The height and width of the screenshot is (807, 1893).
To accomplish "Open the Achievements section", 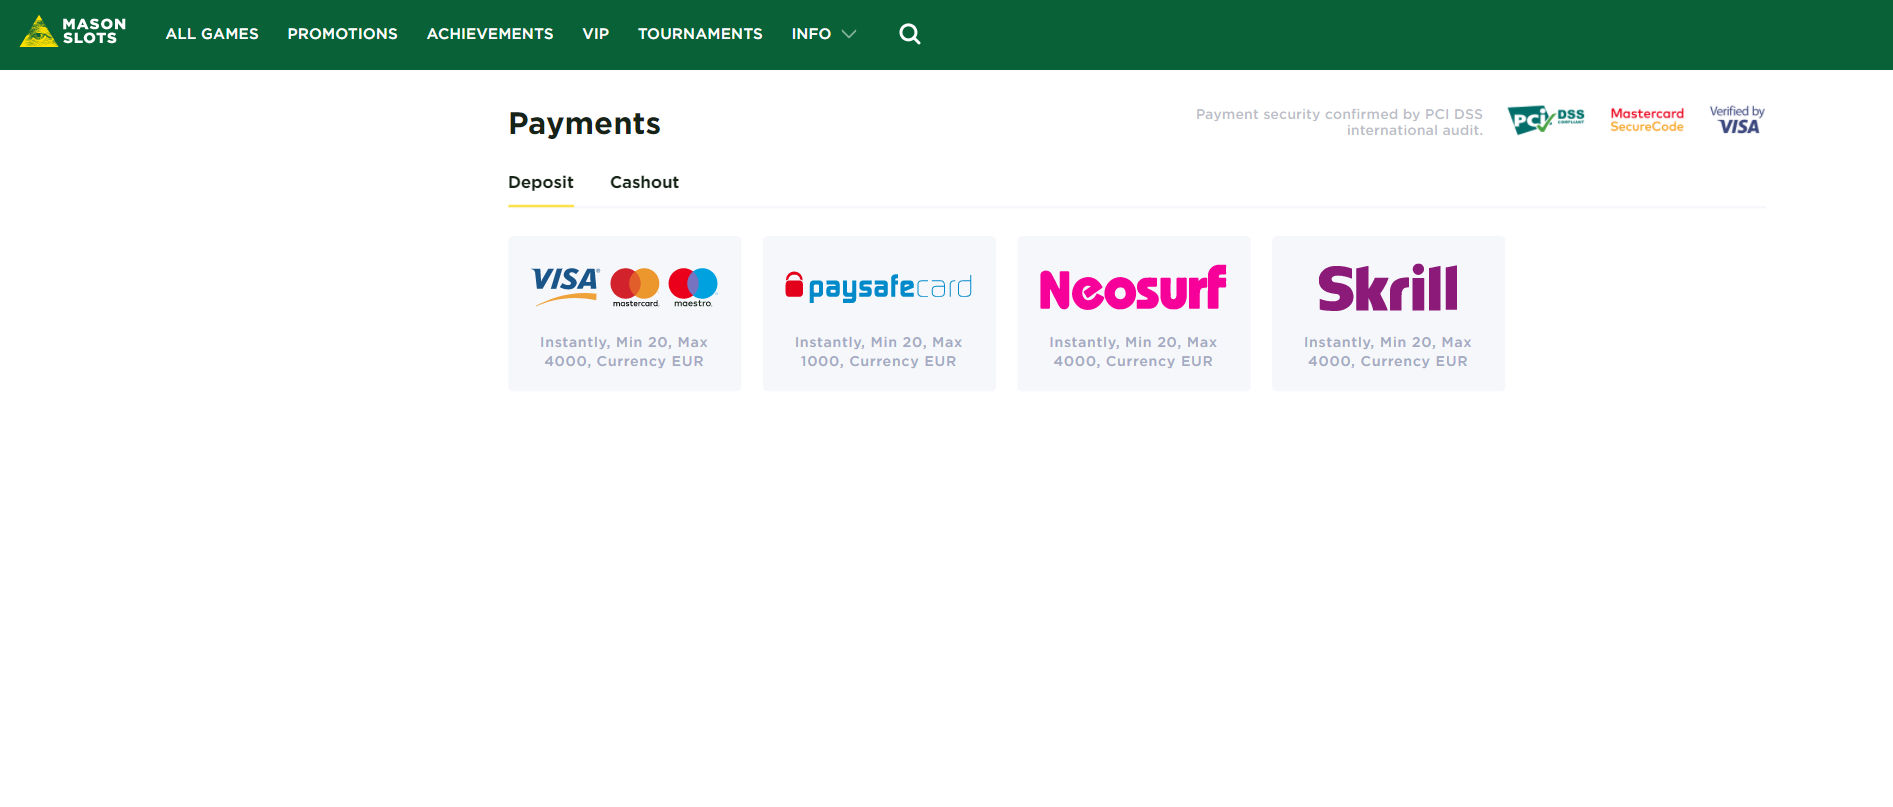I will [x=490, y=34].
